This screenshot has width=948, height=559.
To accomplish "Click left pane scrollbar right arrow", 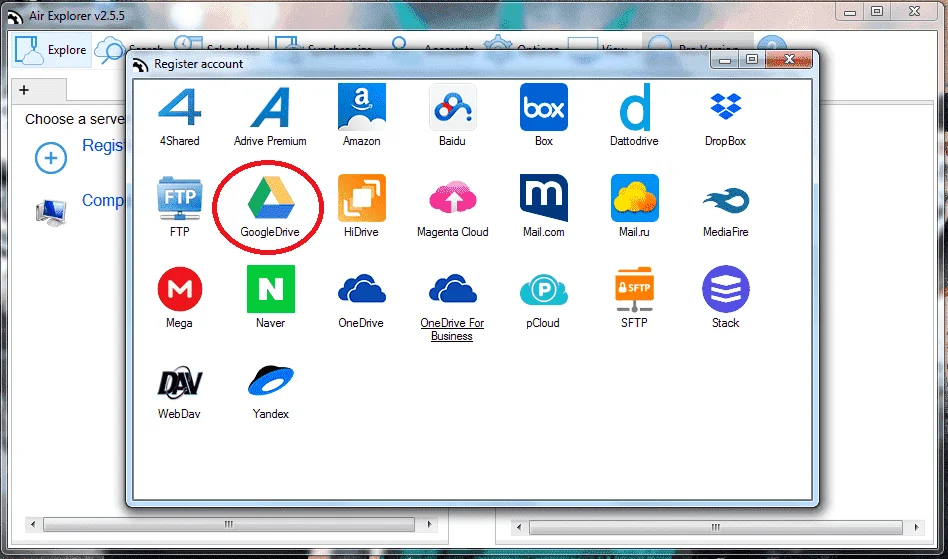I will pyautogui.click(x=429, y=524).
